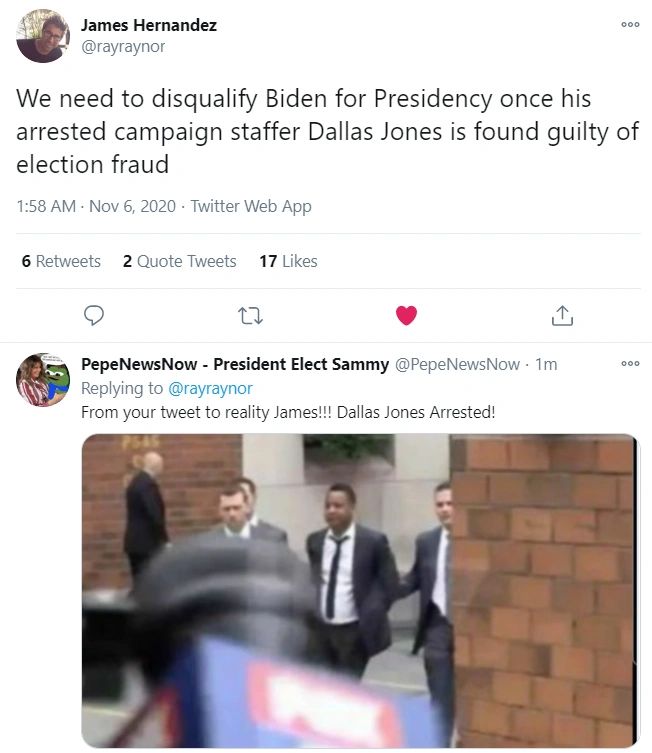Click @rayraynor in the Replying to line
This screenshot has height=753, width=652.
[x=209, y=388]
